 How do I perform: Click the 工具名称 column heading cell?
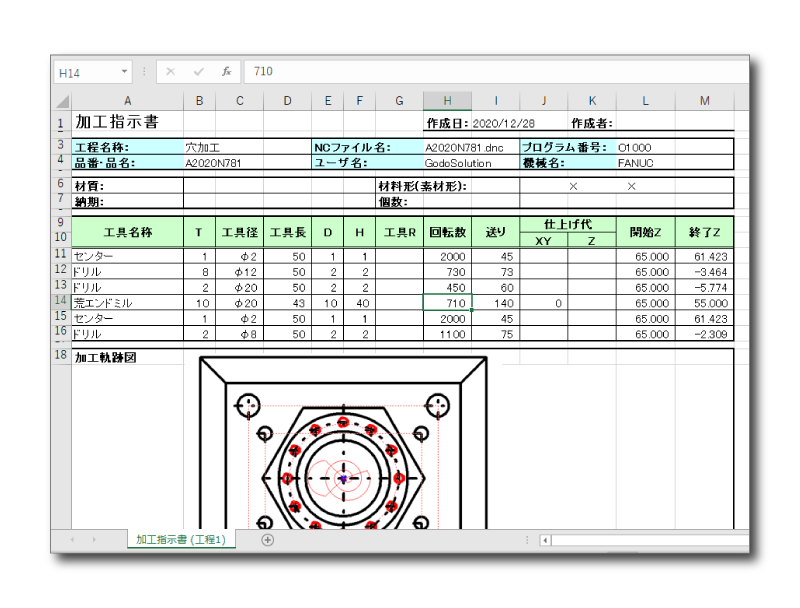click(x=128, y=232)
